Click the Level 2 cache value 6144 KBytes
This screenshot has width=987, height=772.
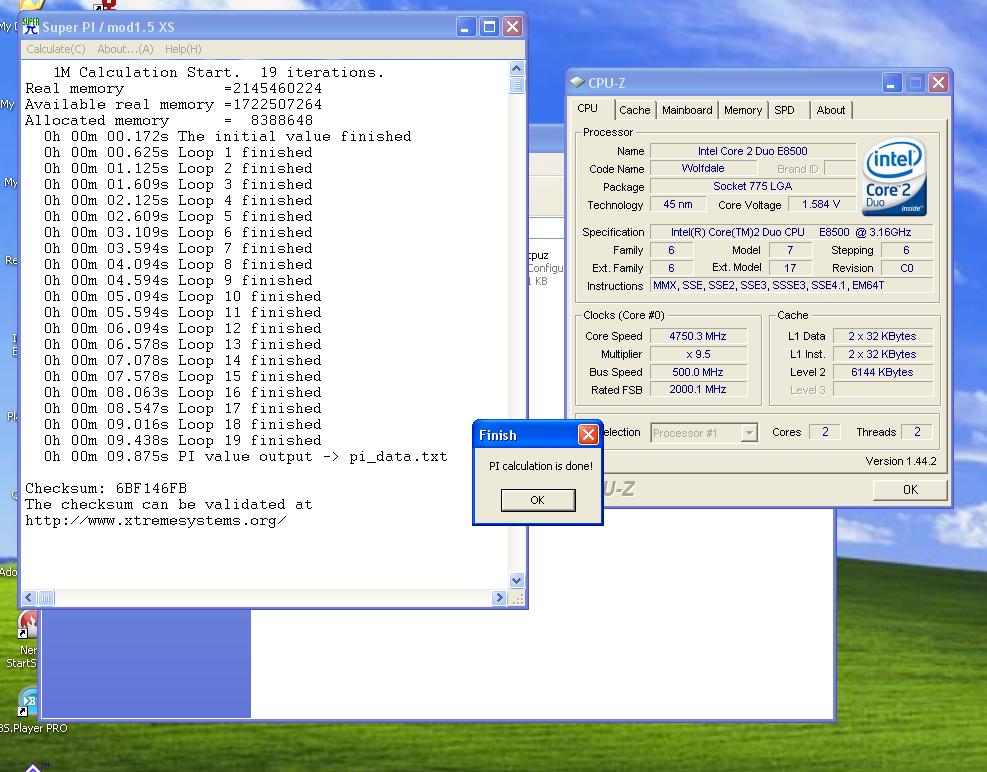pos(883,372)
